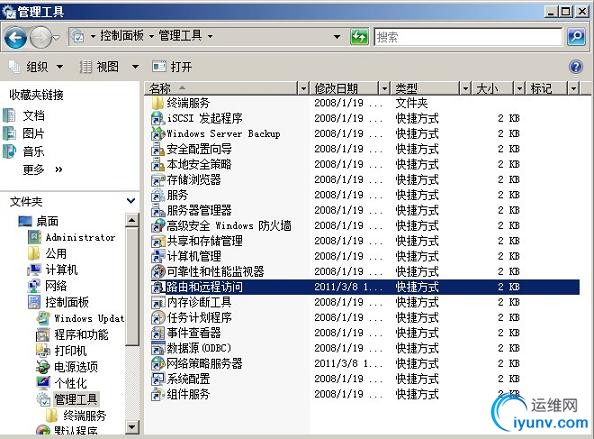Open the Help question mark icon

coord(575,67)
